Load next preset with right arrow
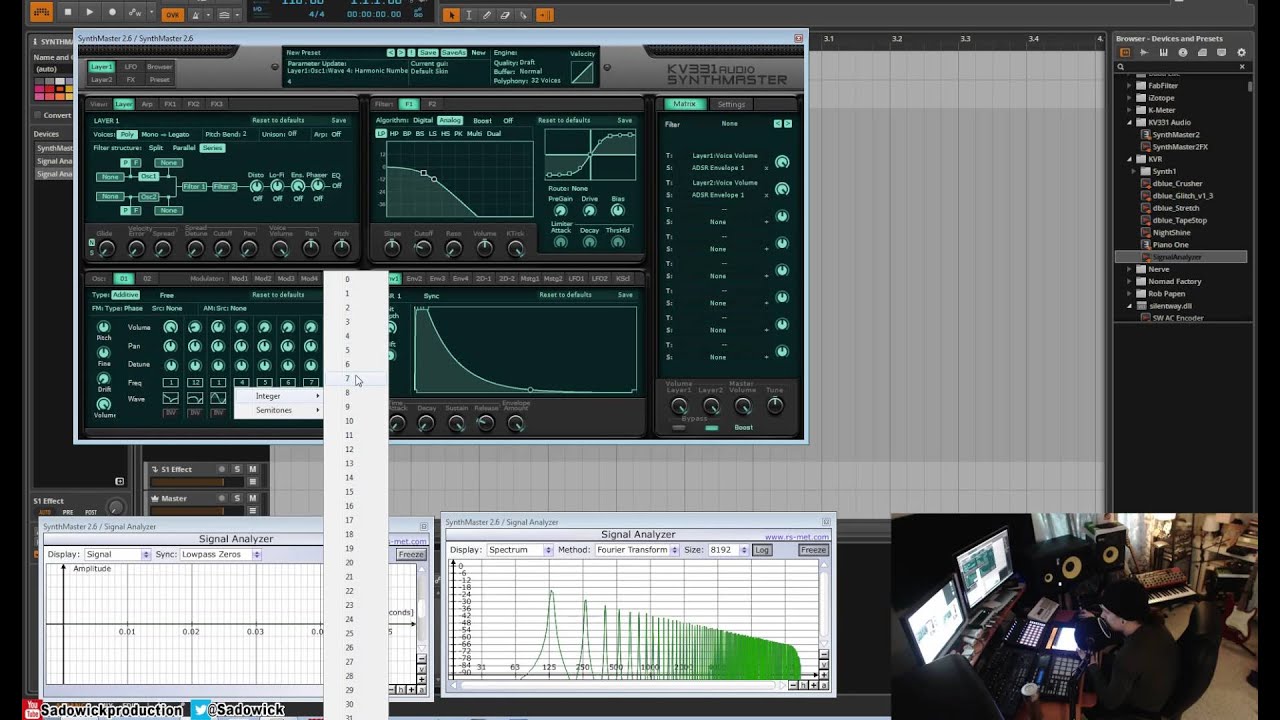The image size is (1280, 720). pyautogui.click(x=401, y=52)
